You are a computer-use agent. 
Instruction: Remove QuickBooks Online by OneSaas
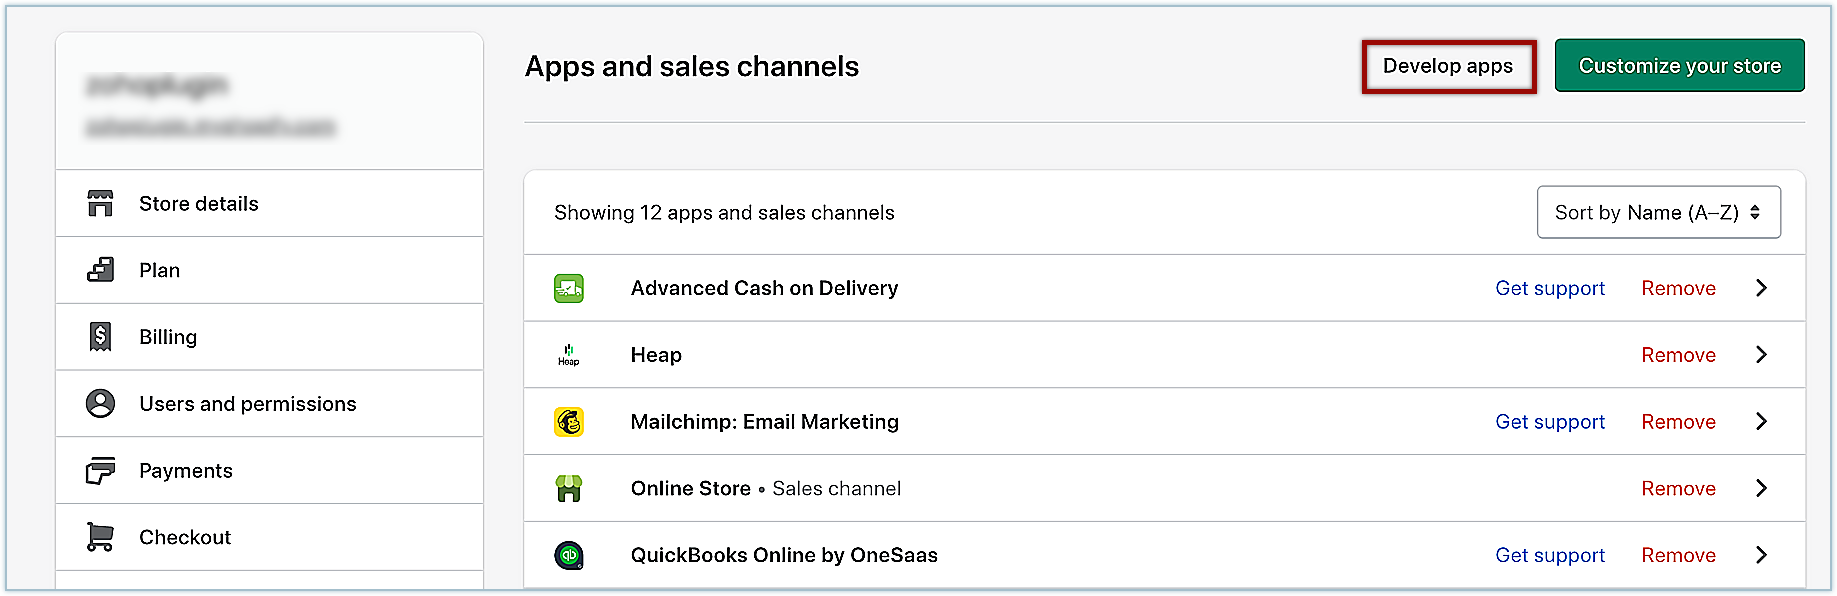[1678, 555]
